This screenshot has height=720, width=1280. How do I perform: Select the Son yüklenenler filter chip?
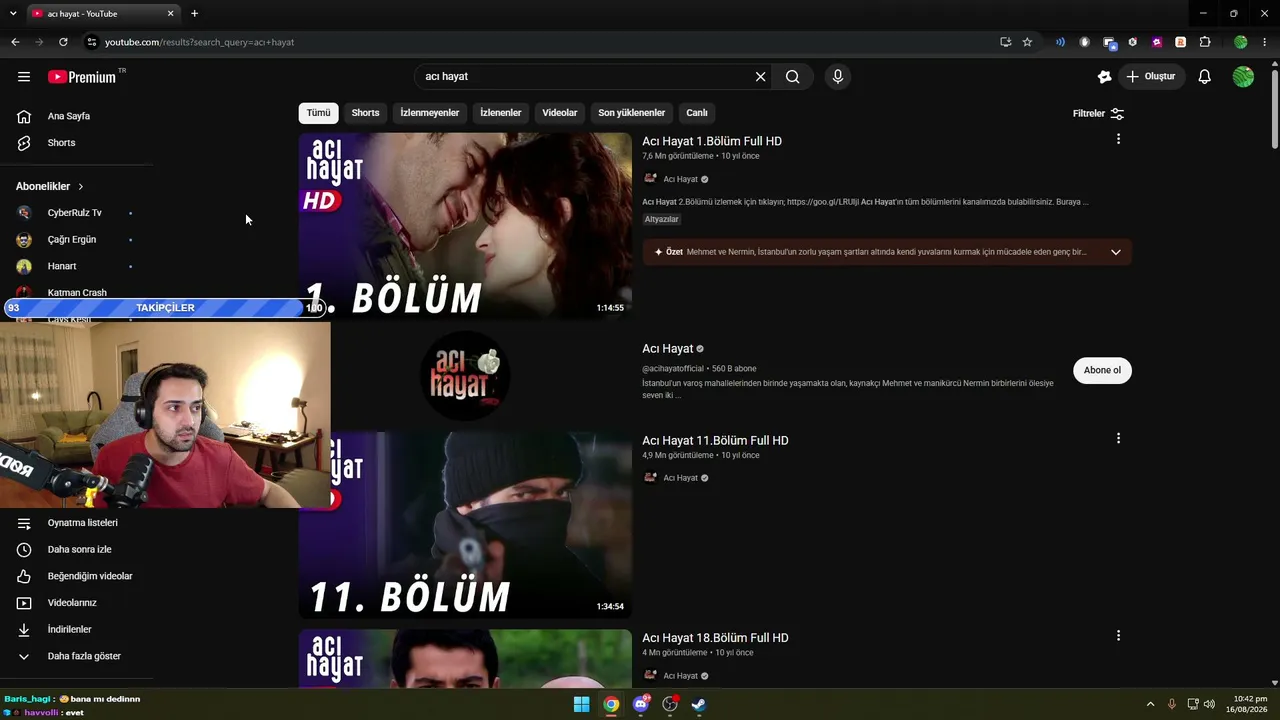tap(631, 113)
